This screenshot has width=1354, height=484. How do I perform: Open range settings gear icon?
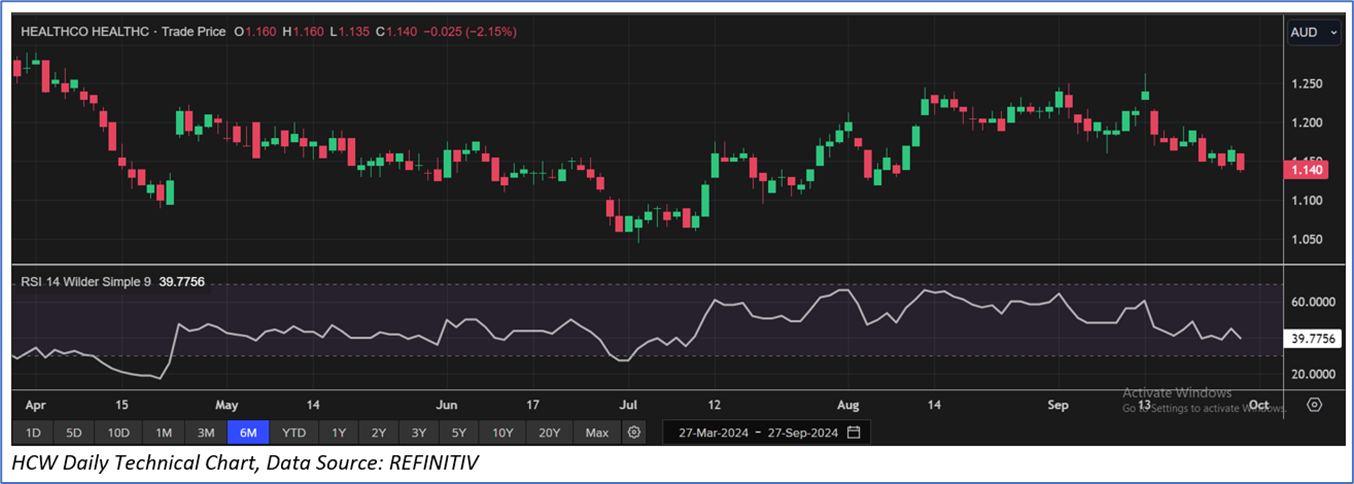[633, 433]
